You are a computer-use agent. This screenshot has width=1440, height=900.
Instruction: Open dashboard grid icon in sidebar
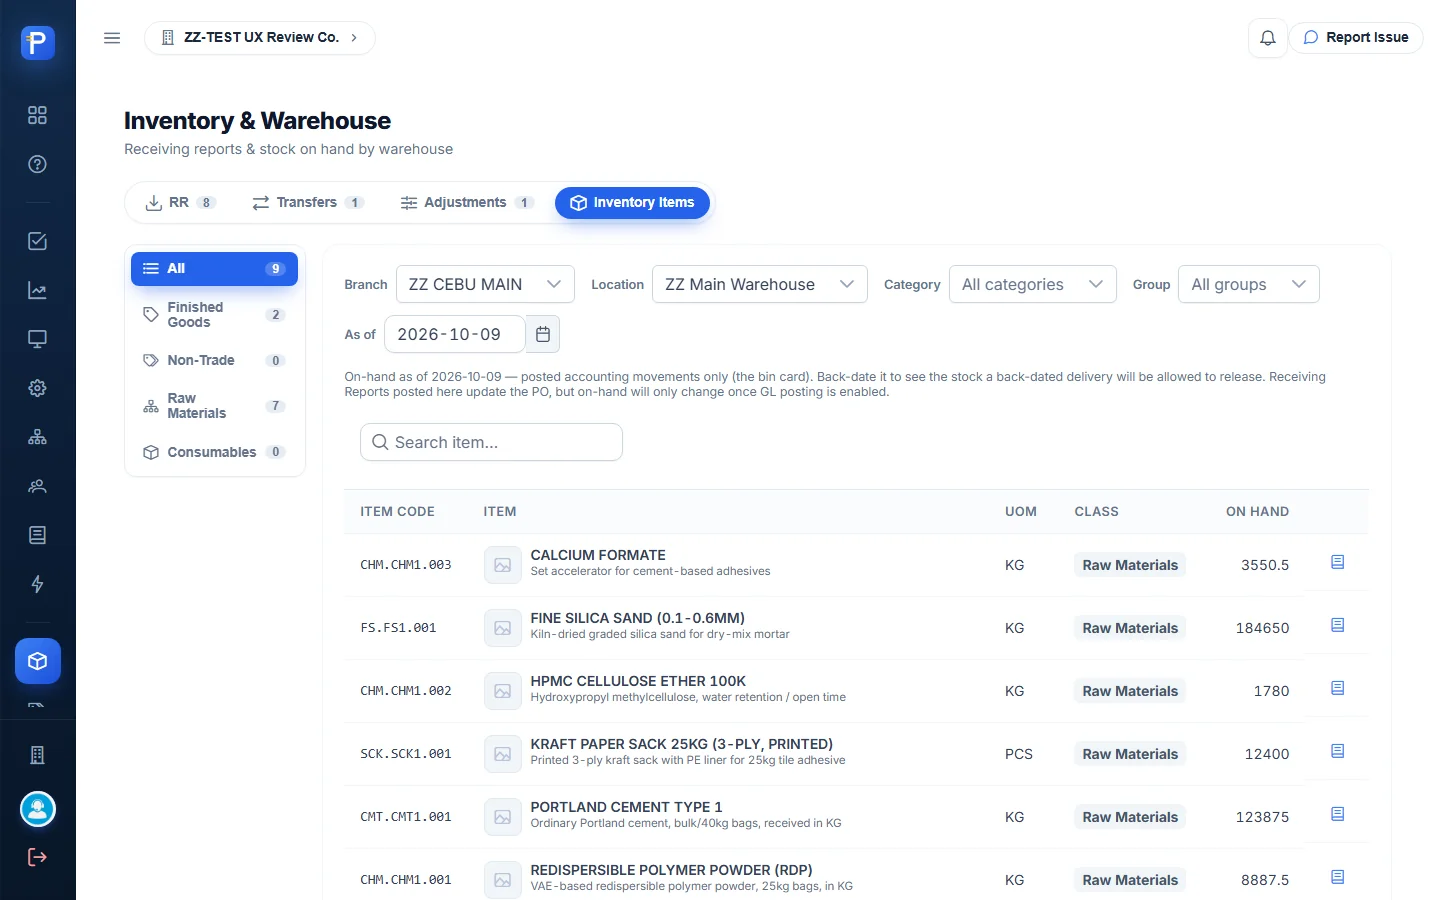pos(37,115)
